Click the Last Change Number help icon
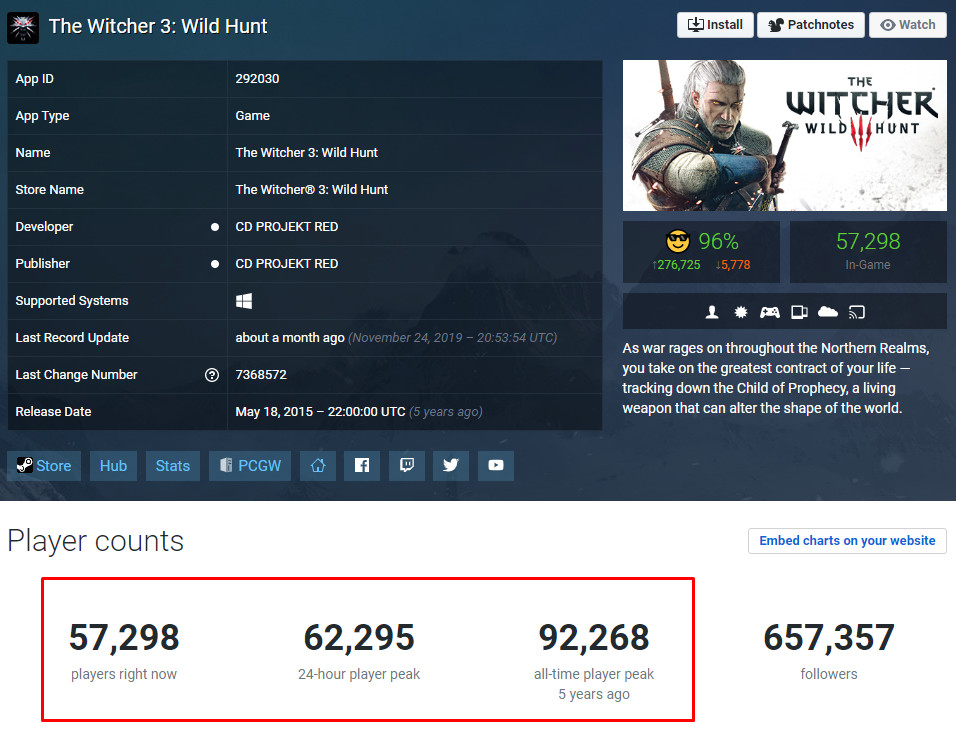The image size is (956, 737). click(212, 375)
